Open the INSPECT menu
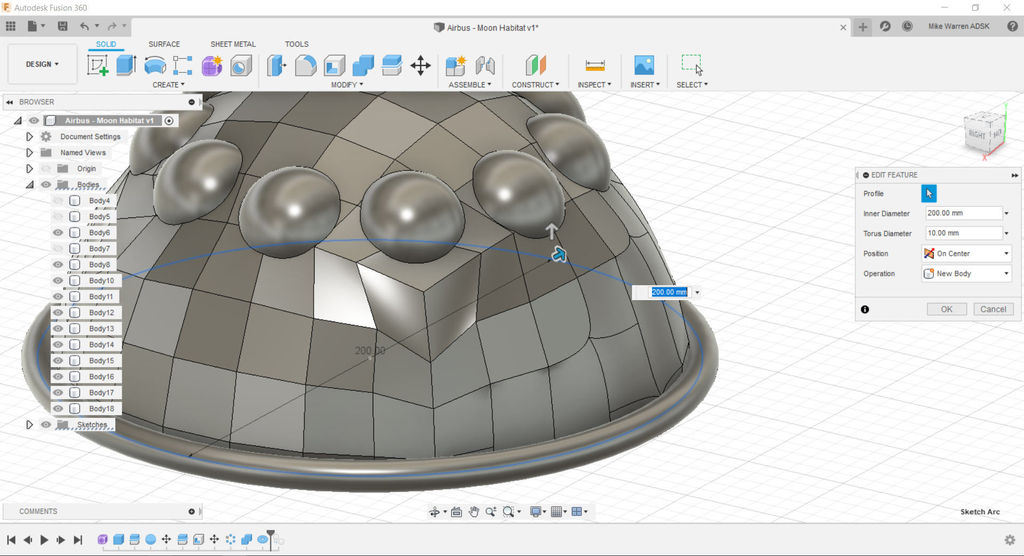This screenshot has width=1024, height=556. pyautogui.click(x=594, y=85)
